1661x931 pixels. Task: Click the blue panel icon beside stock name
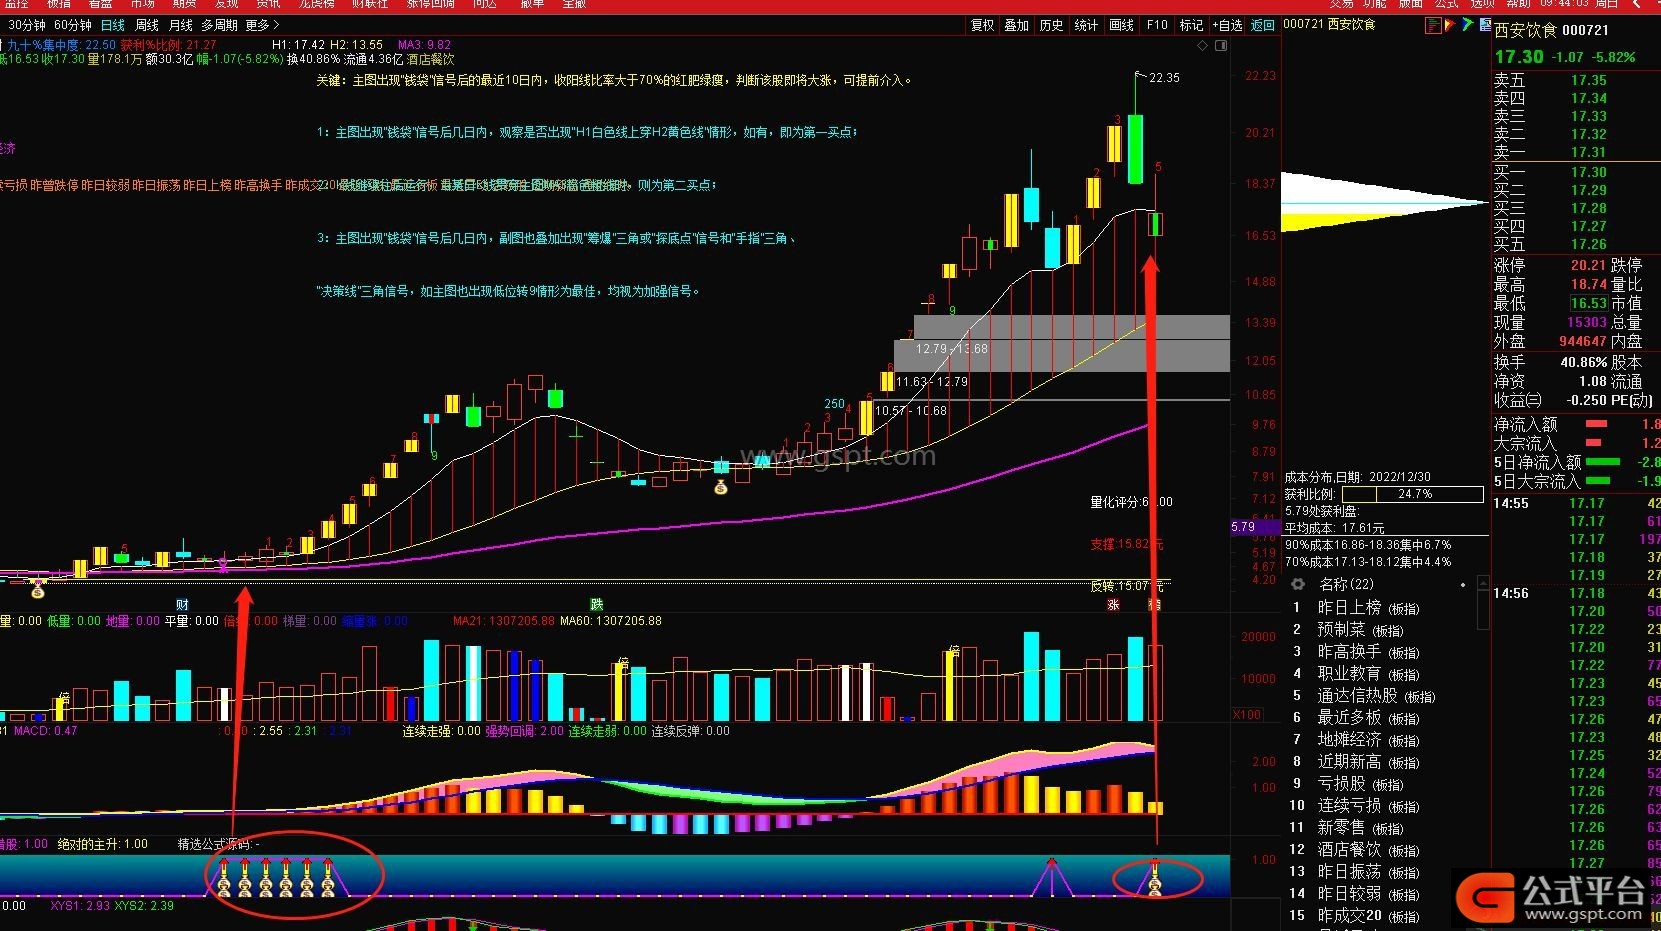point(1485,25)
